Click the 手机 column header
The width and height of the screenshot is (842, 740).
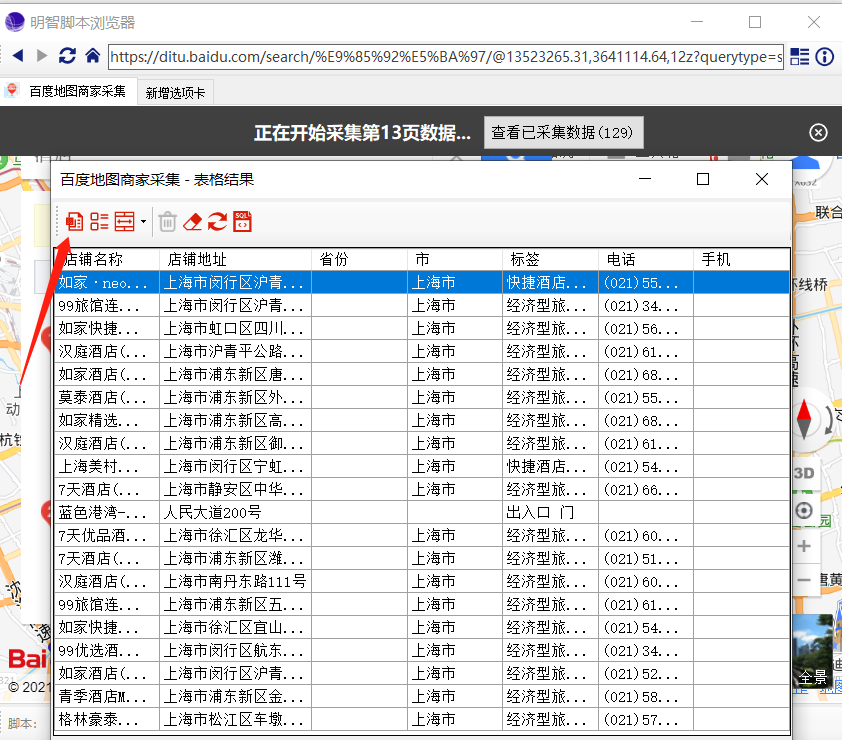point(742,259)
